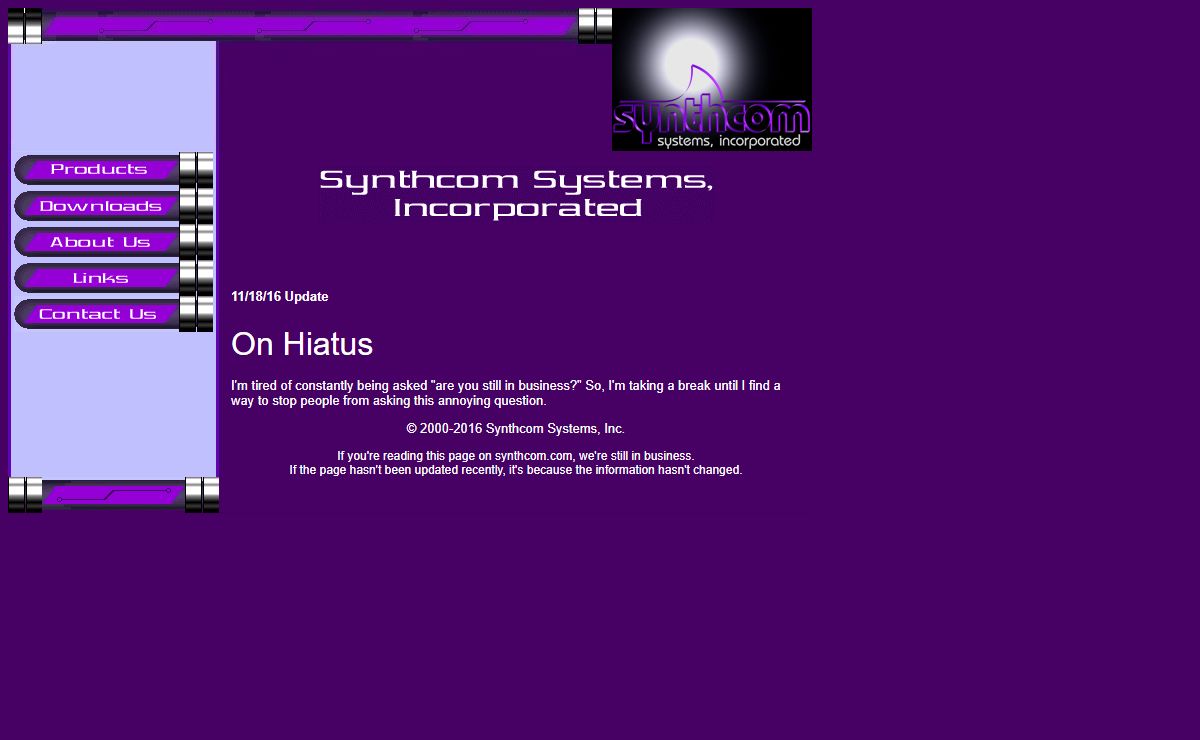Click the copyright 2000-2016 Synthcom Systems line
1200x740 pixels.
516,429
